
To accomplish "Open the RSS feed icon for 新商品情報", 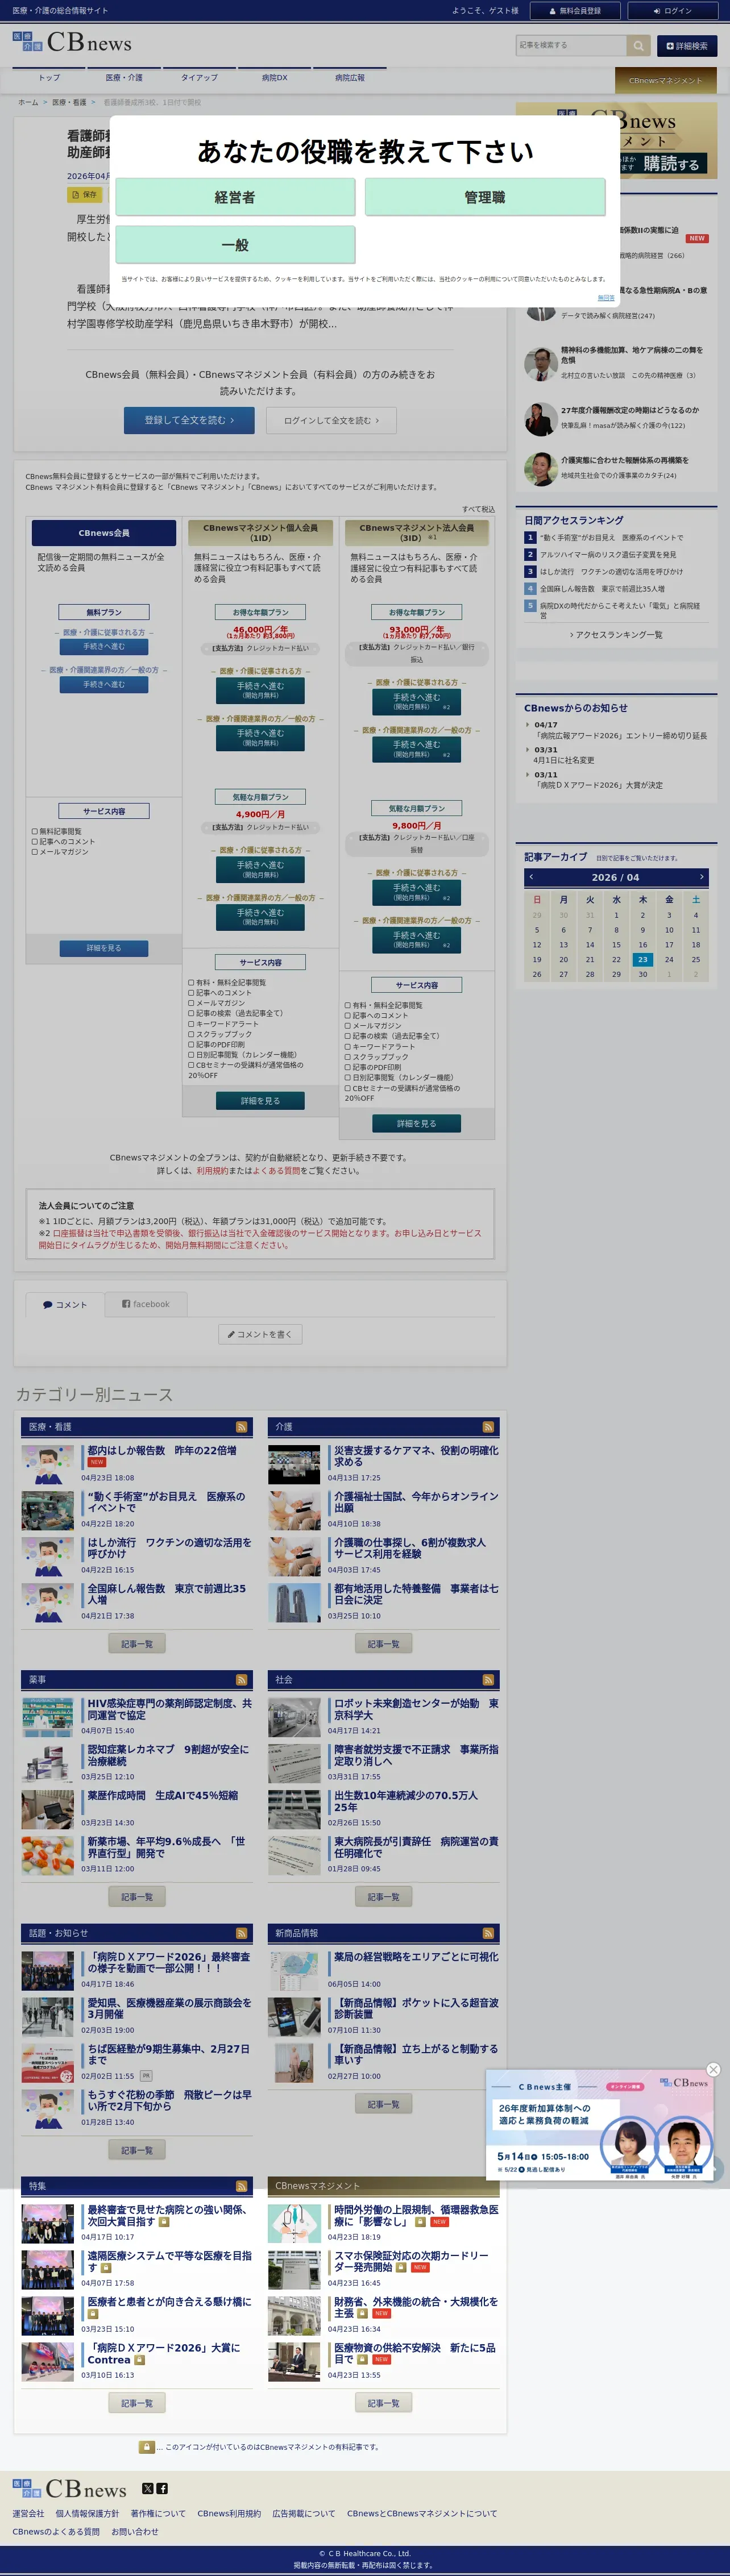I will coord(488,1933).
